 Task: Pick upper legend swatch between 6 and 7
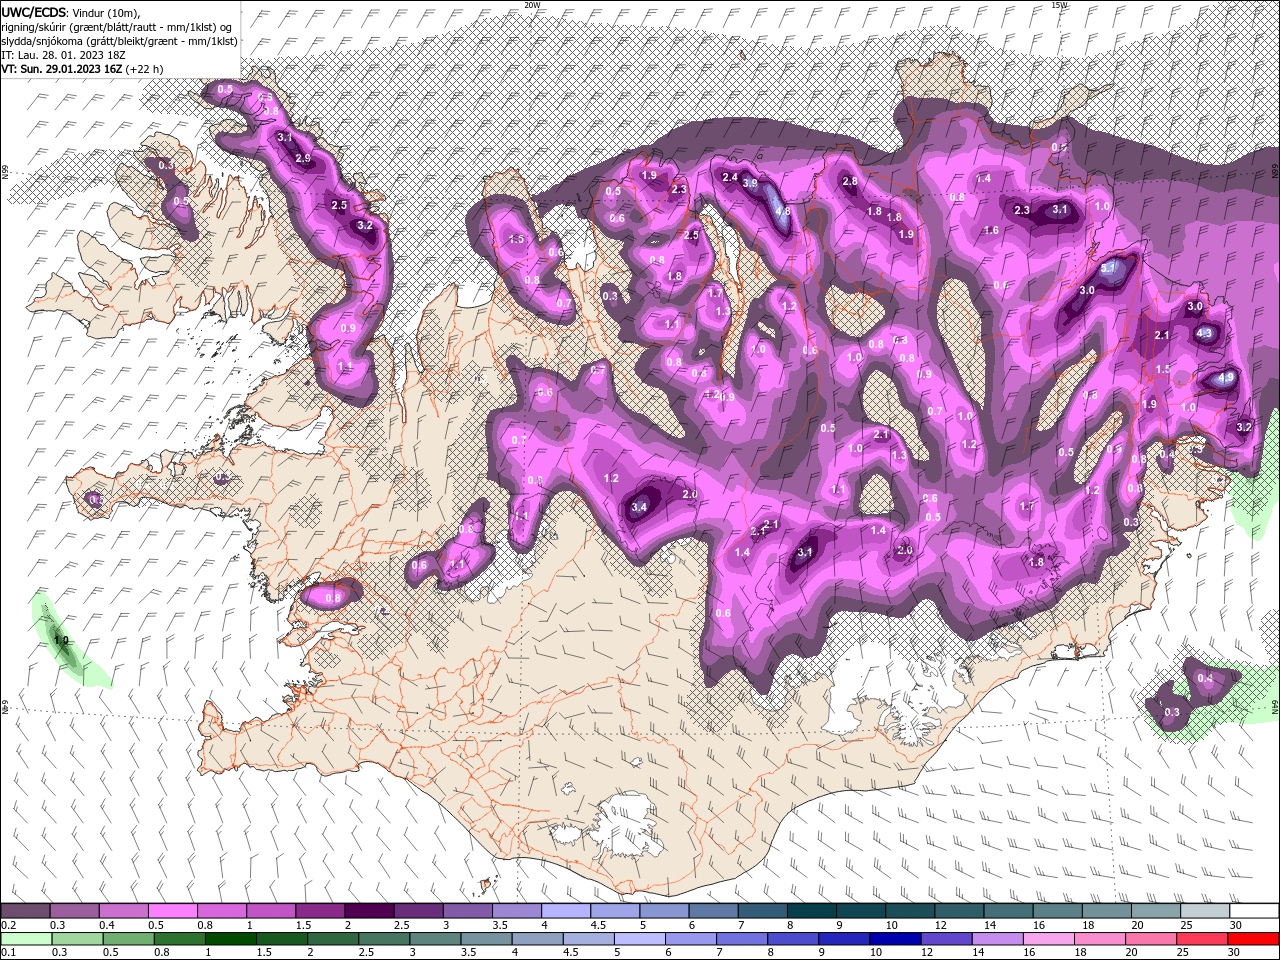tap(713, 912)
